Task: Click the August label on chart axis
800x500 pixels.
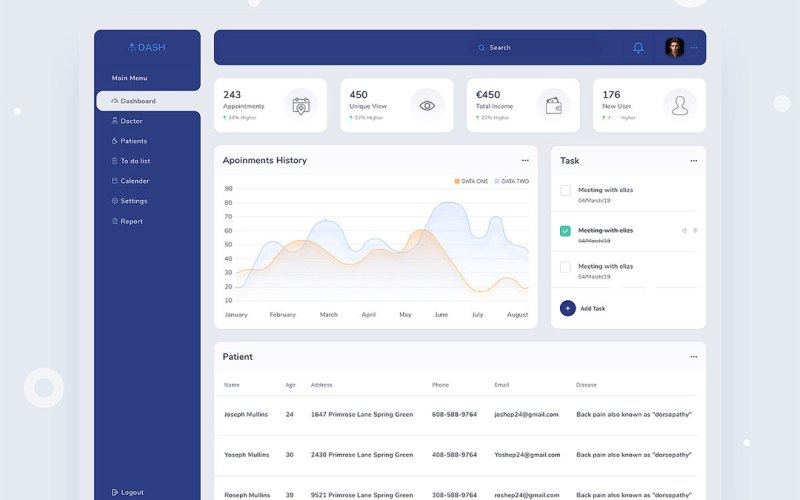Action: (x=517, y=315)
